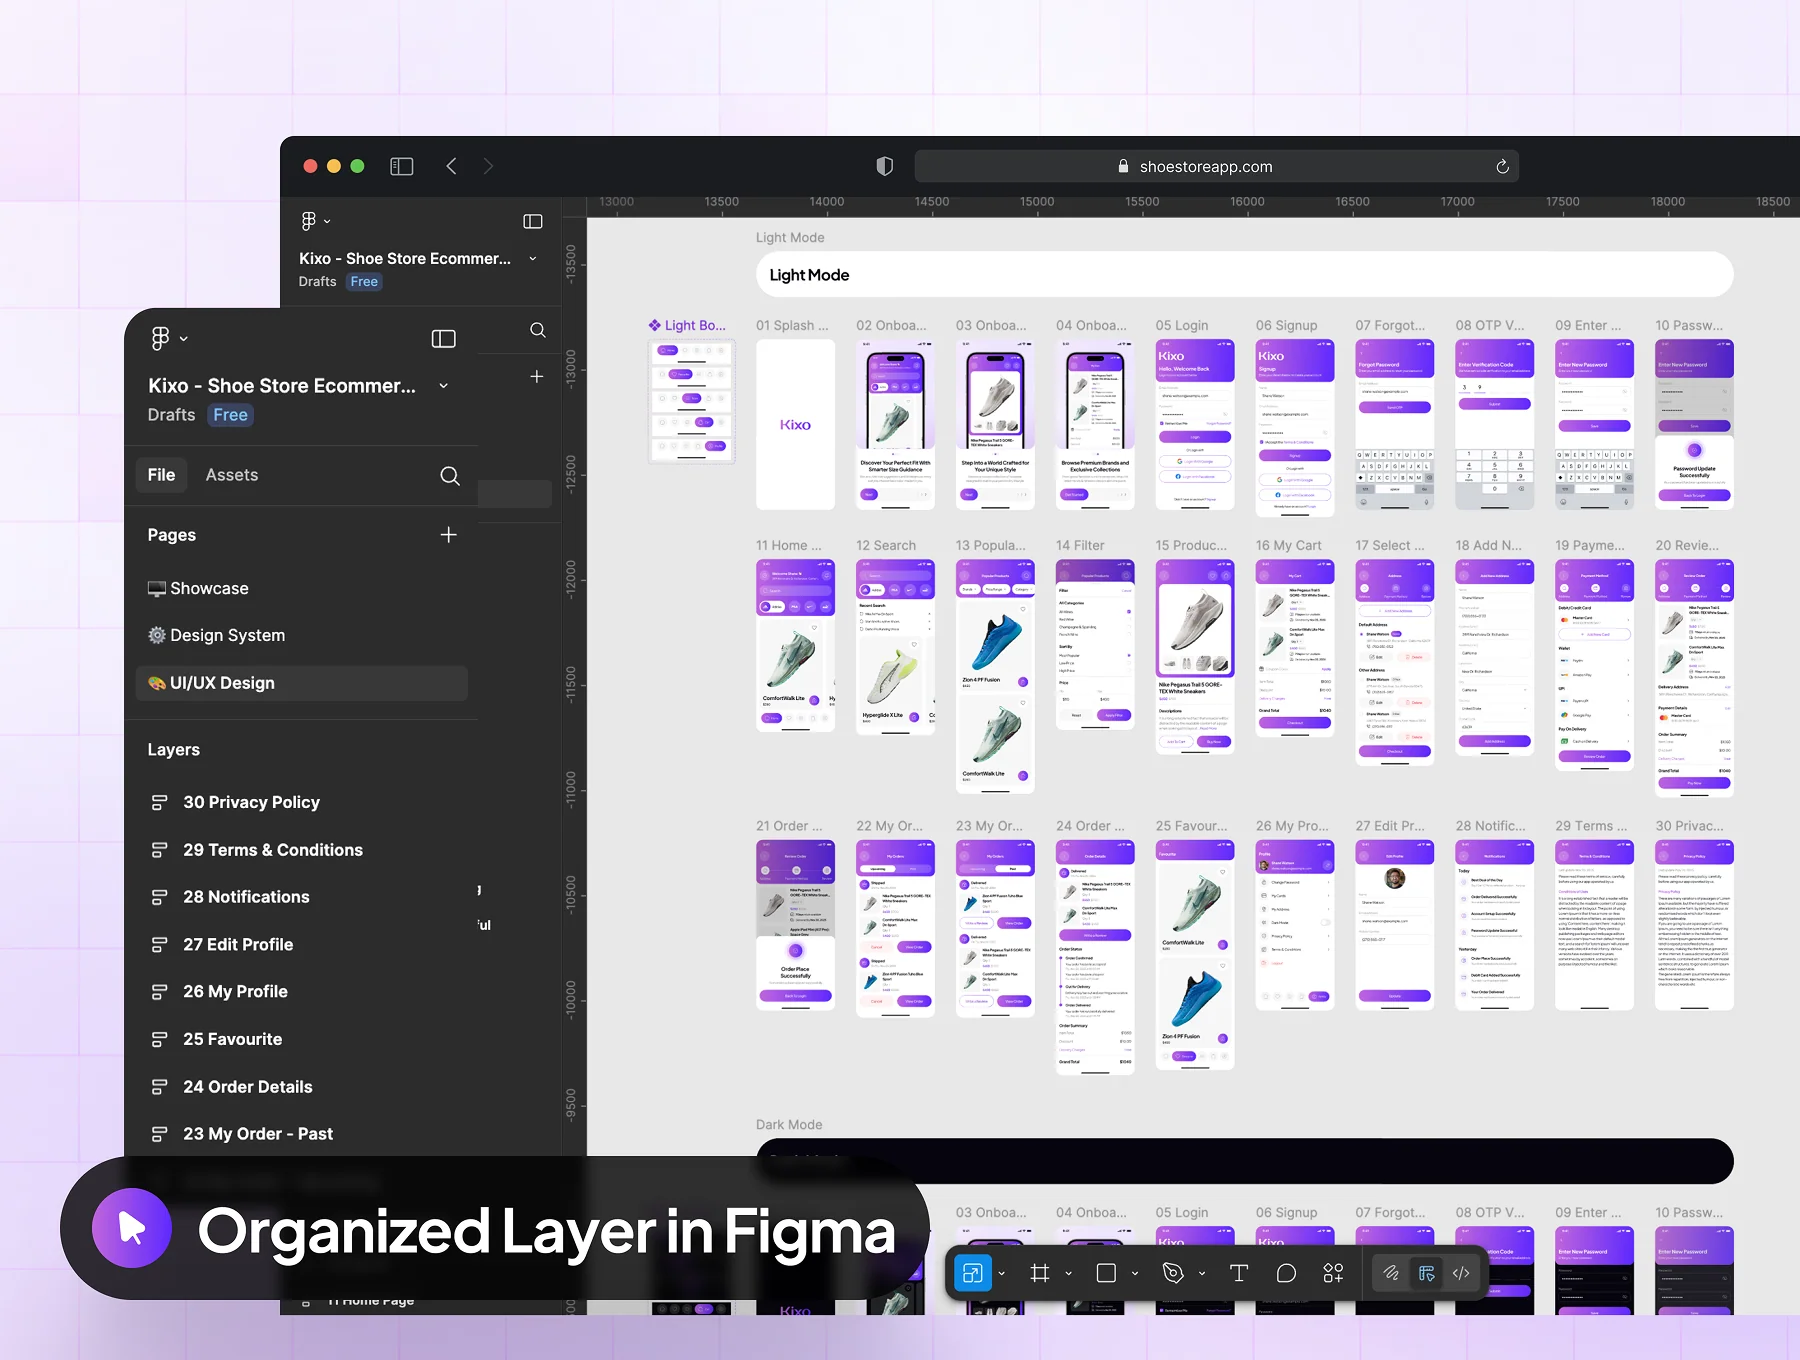
Task: Show the browser sidebar from the Safari toolbar
Action: coord(402,166)
